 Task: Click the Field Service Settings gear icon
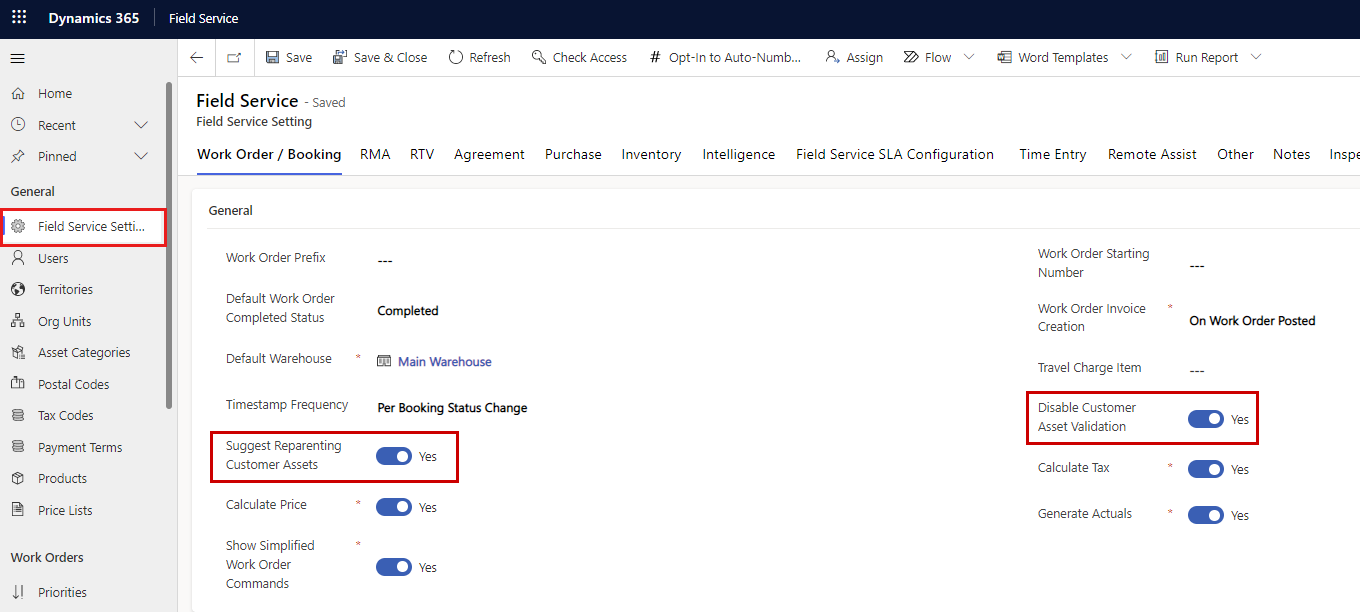[18, 226]
